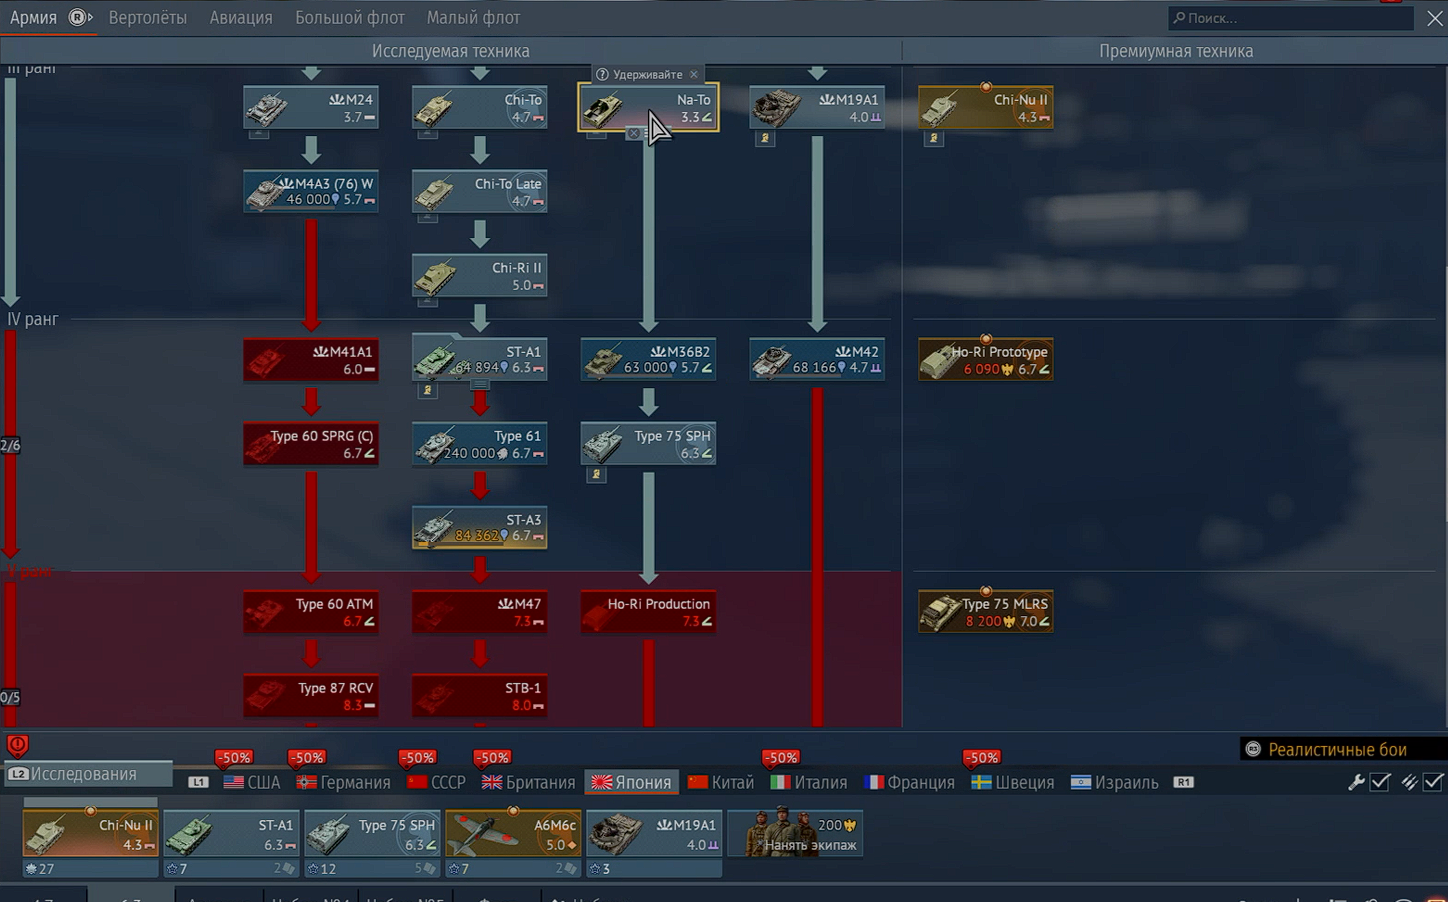Open the STB-1 tank card
The height and width of the screenshot is (902, 1448).
click(x=480, y=696)
